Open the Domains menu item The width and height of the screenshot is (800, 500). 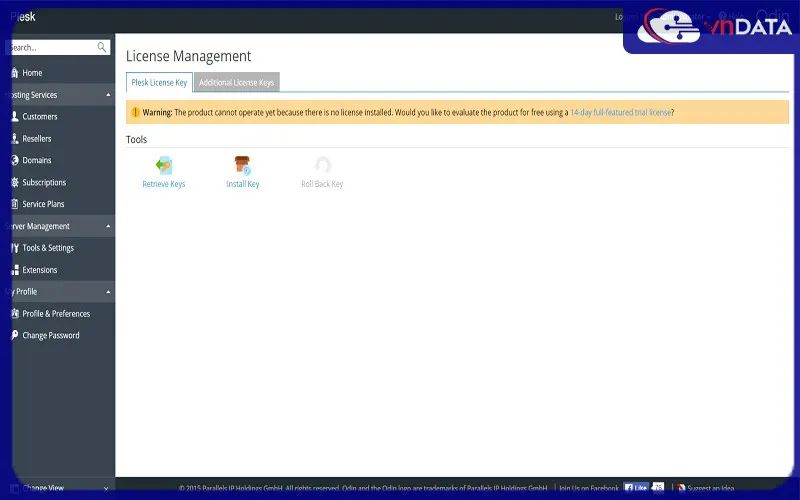37,160
